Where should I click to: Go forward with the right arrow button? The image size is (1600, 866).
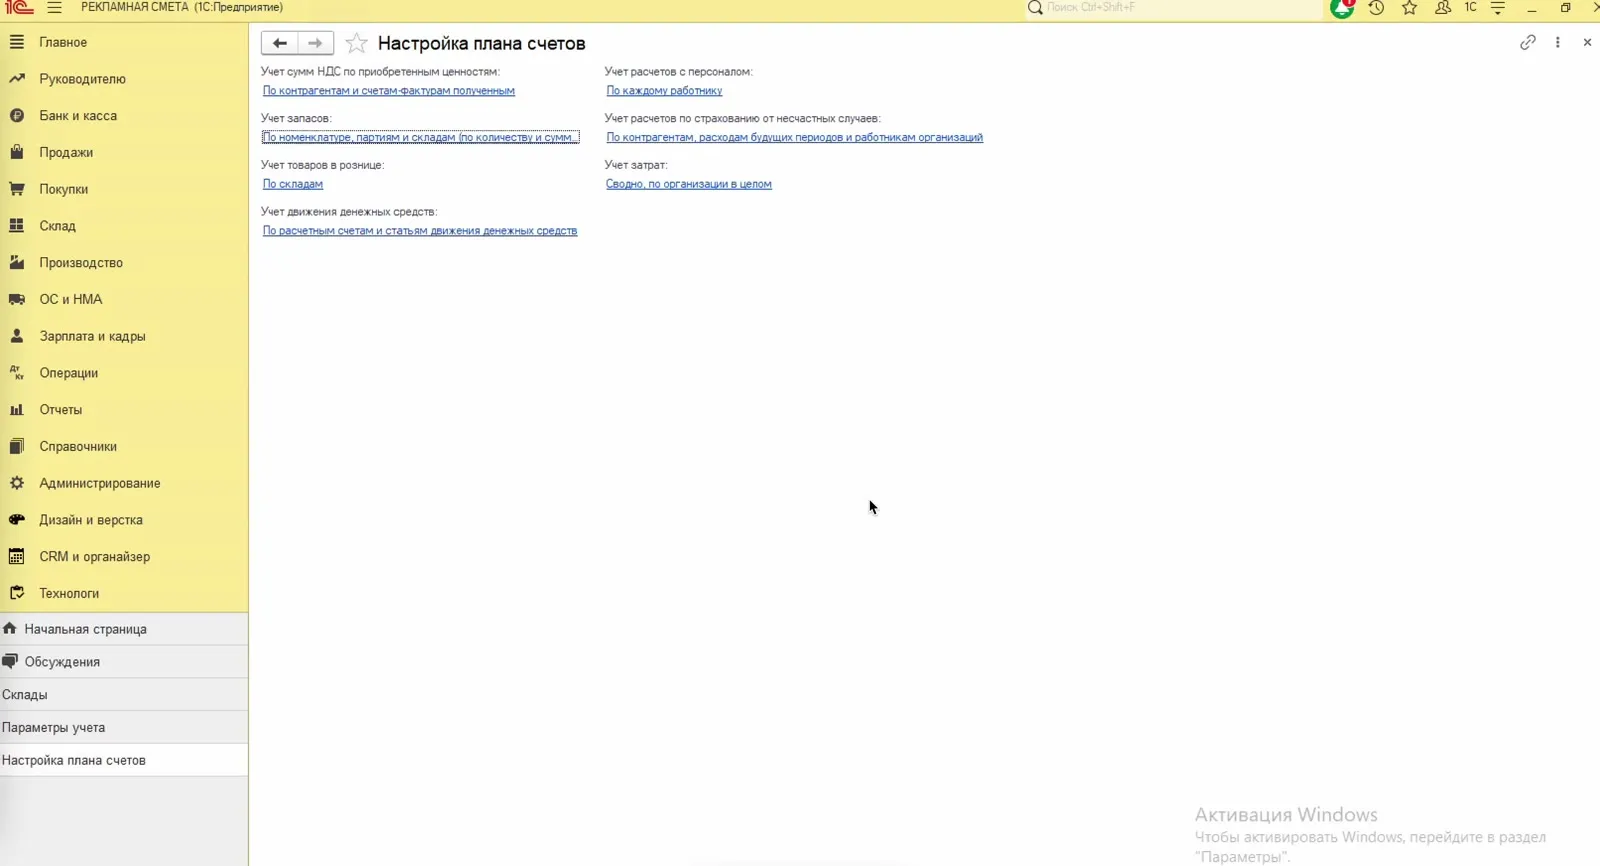315,43
